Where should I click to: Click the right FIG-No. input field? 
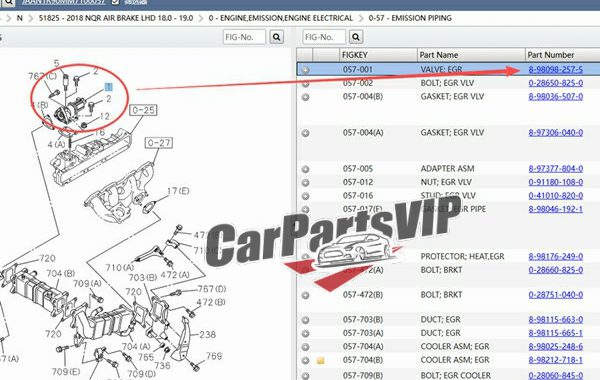324,37
